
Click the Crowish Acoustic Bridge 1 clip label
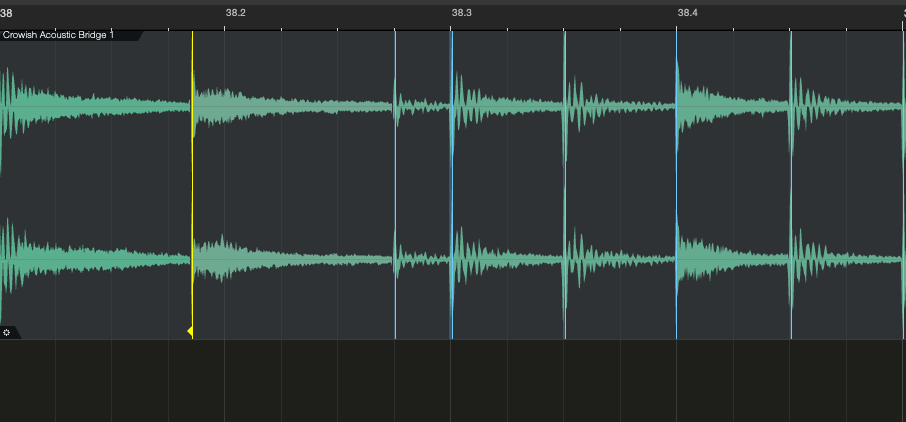tap(60, 35)
